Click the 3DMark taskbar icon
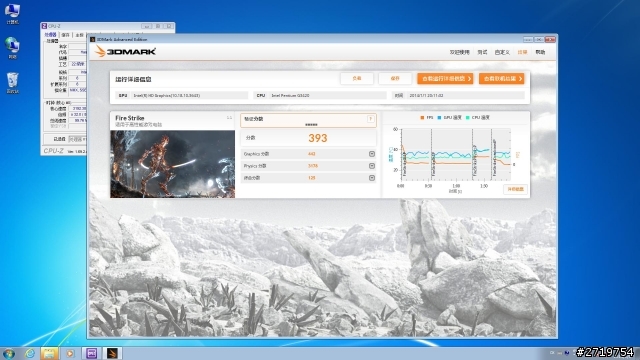The height and width of the screenshot is (360, 640). tap(112, 353)
